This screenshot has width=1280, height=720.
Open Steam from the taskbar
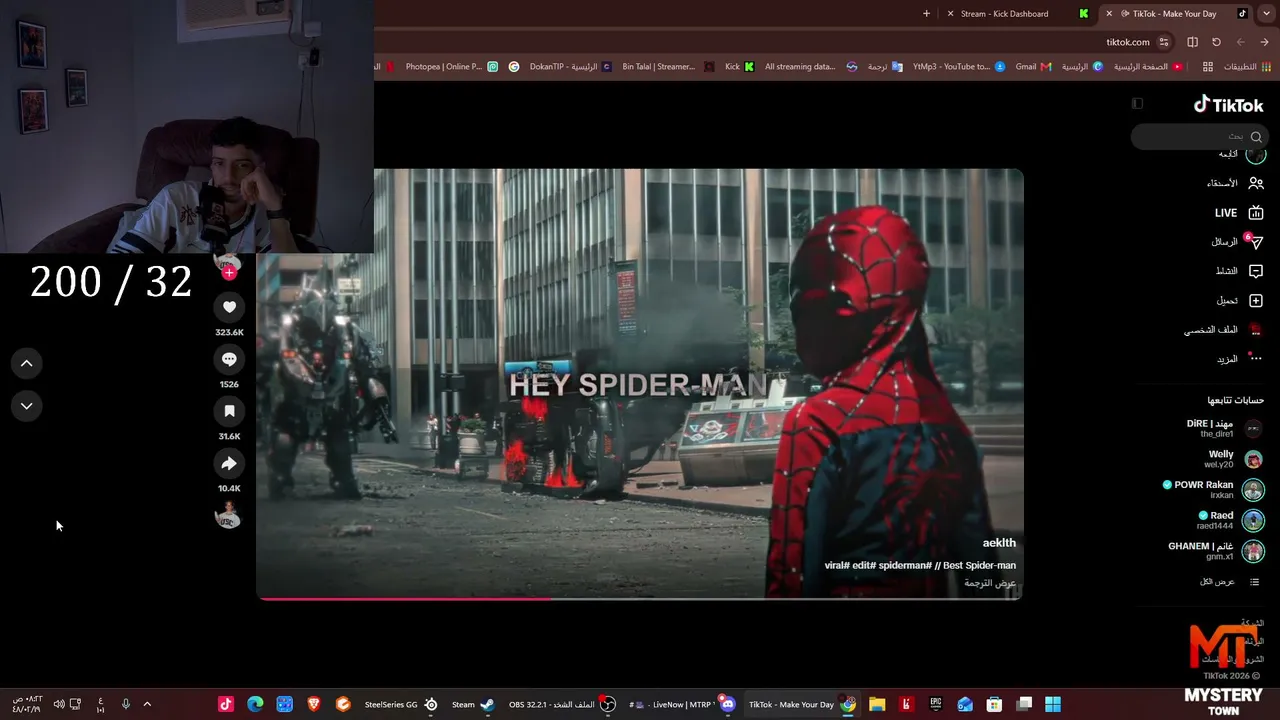pyautogui.click(x=473, y=704)
